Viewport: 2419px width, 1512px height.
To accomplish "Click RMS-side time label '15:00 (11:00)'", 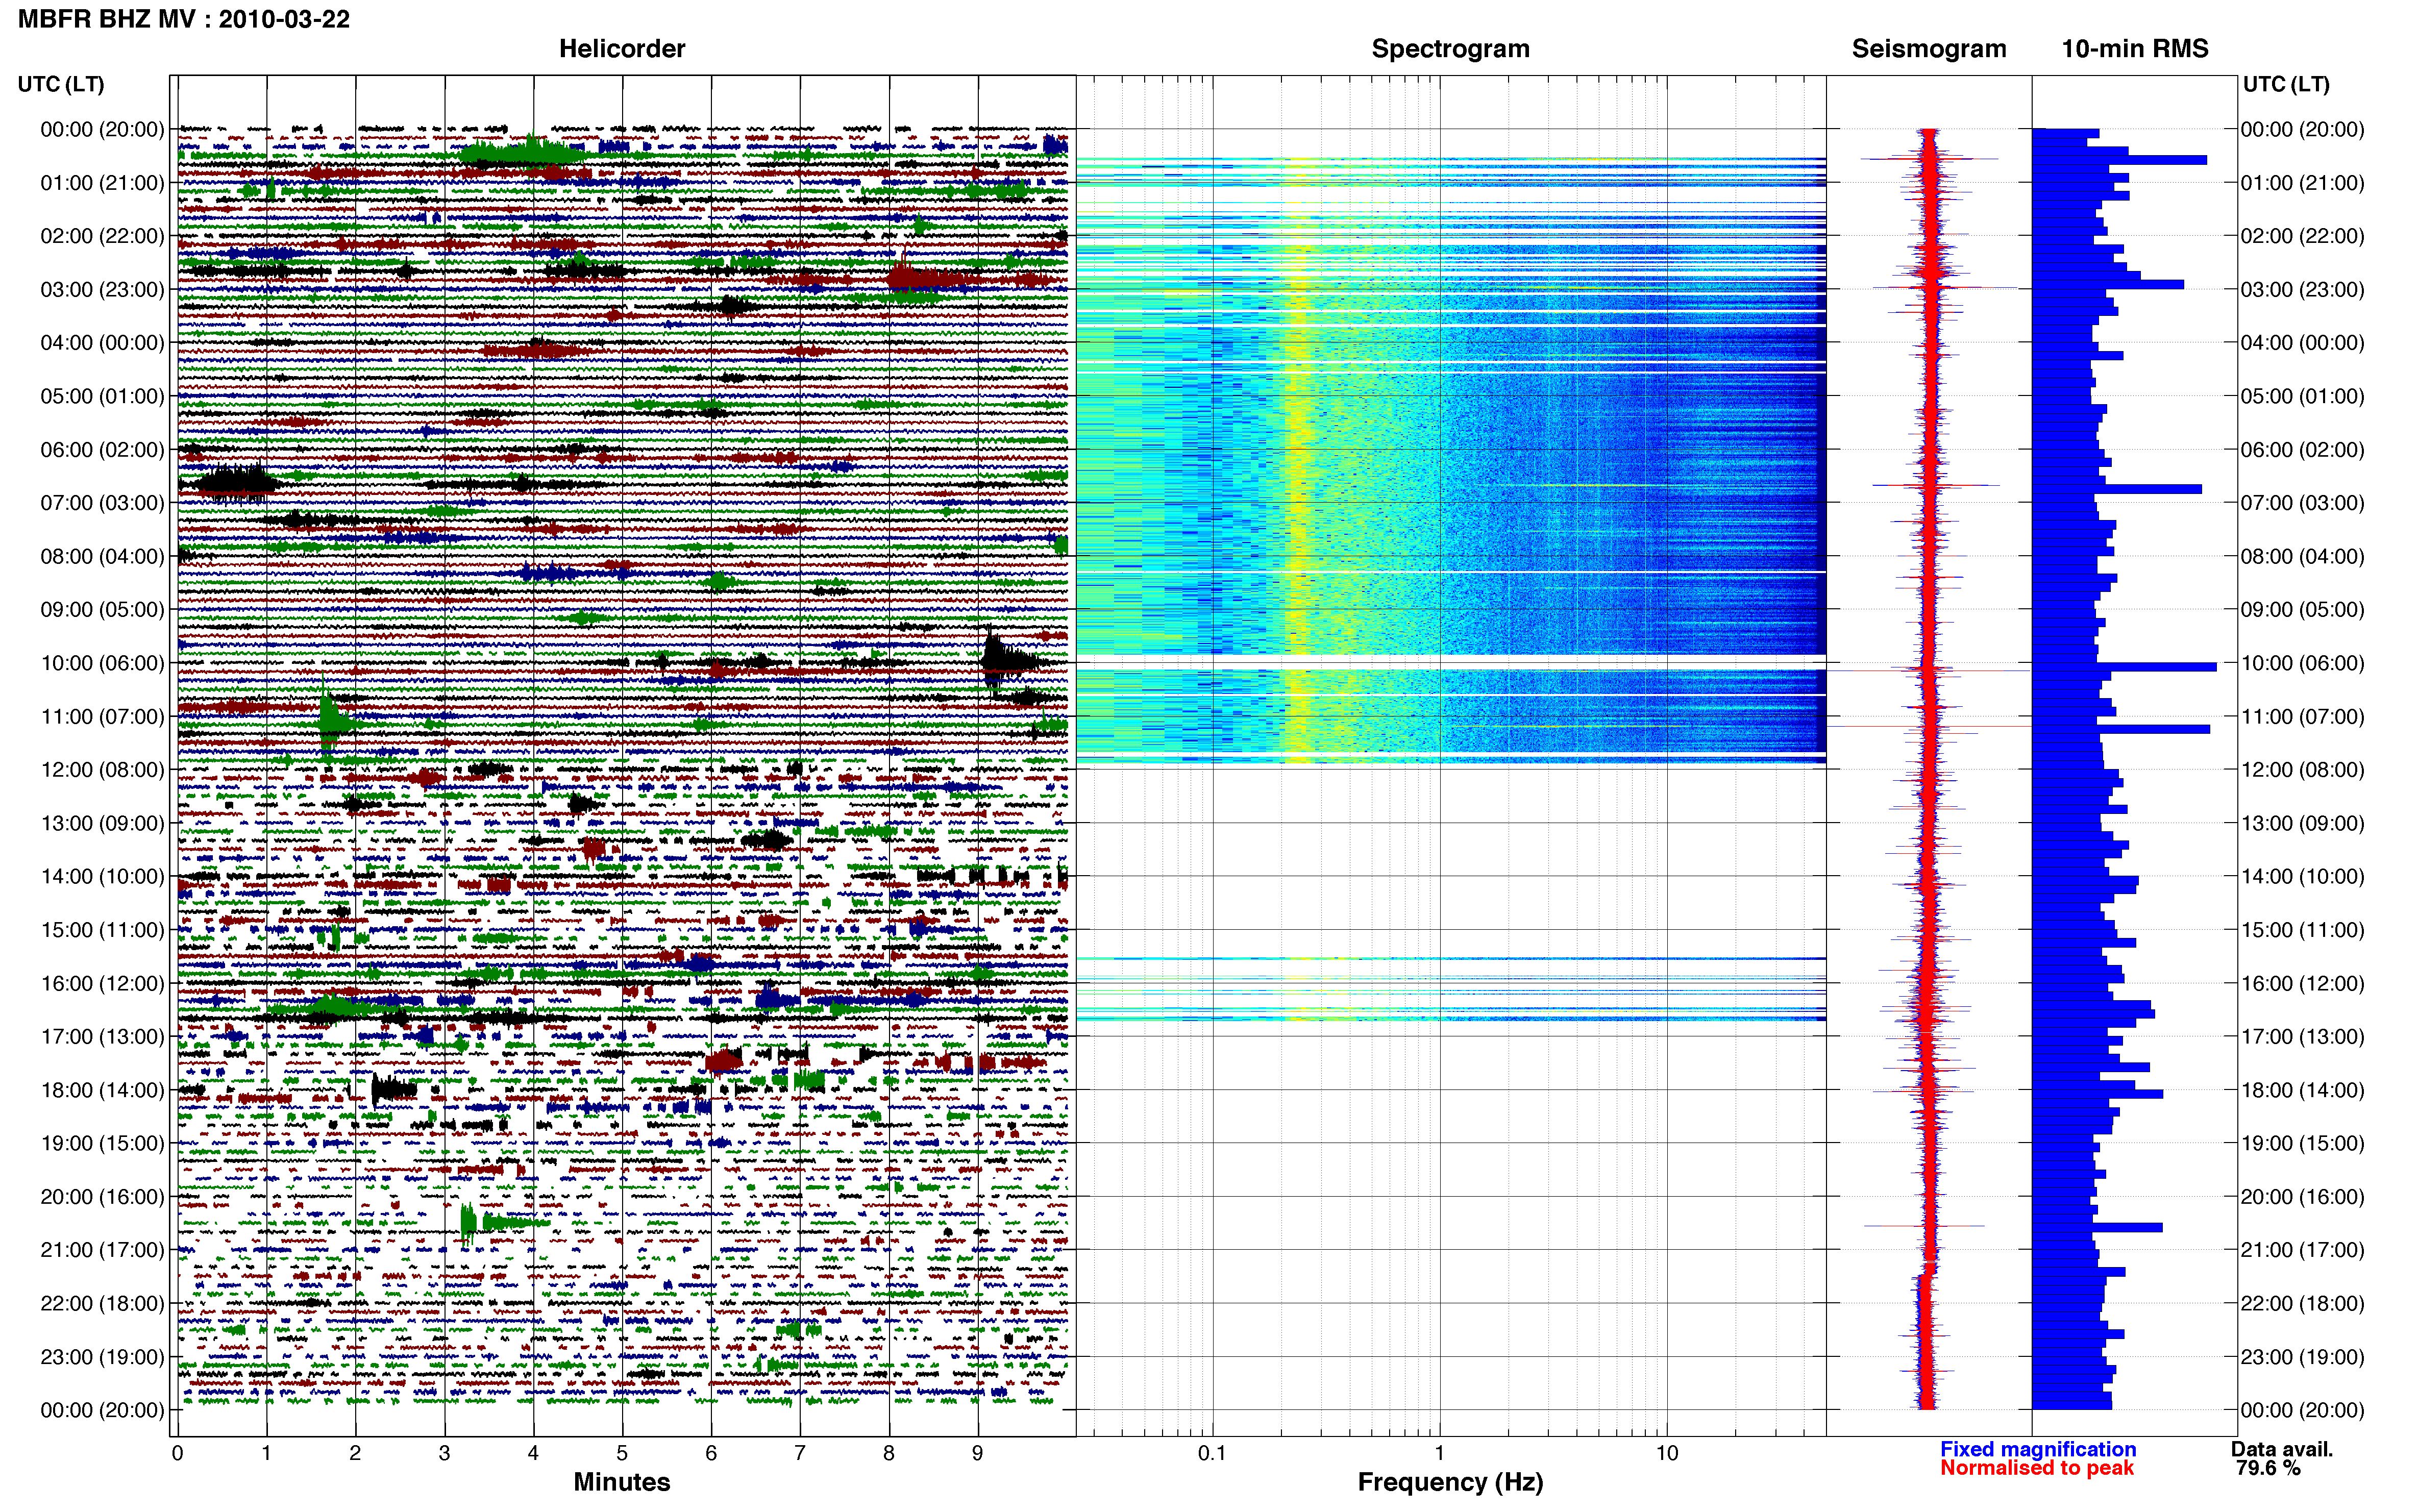I will 2302,930.
